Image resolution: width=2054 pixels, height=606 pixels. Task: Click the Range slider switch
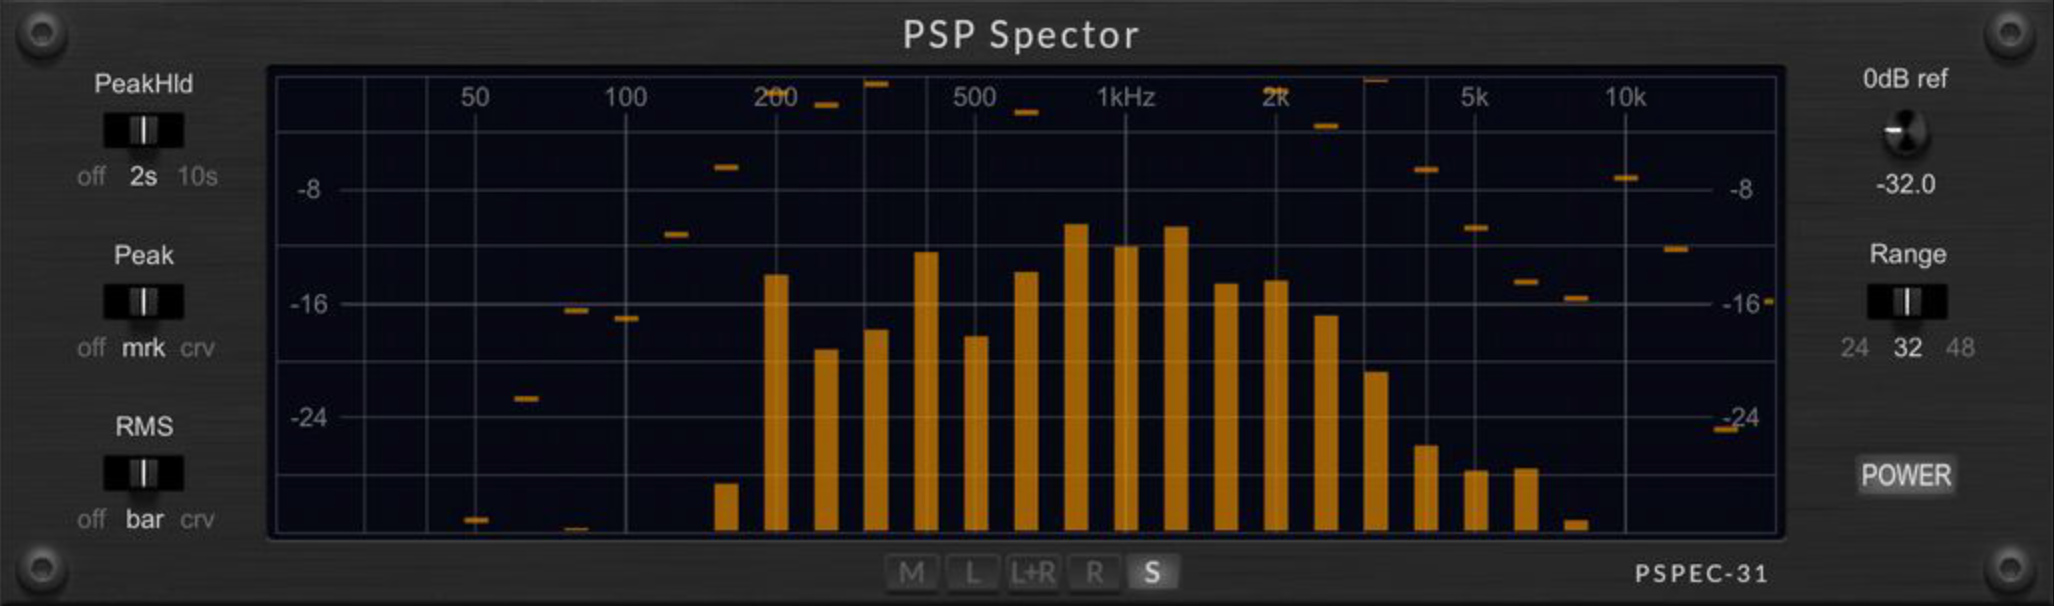pyautogui.click(x=1907, y=301)
